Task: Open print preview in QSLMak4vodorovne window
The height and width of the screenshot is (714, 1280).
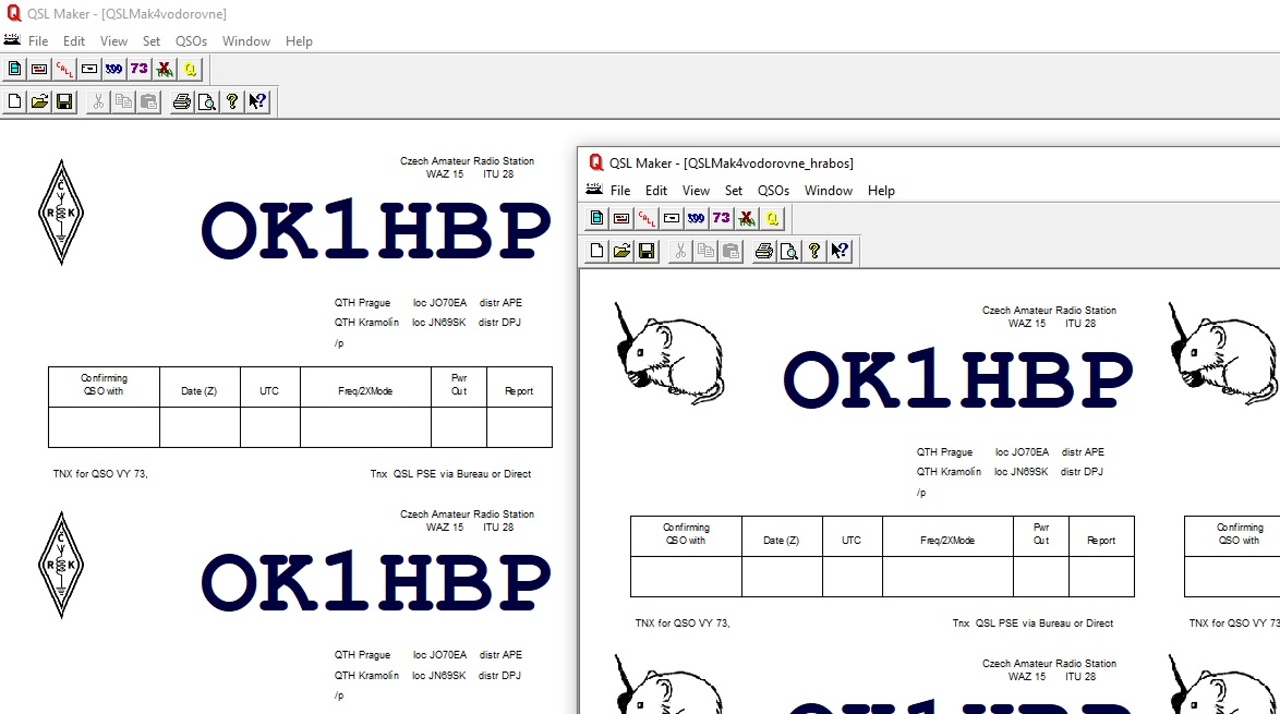Action: [206, 101]
